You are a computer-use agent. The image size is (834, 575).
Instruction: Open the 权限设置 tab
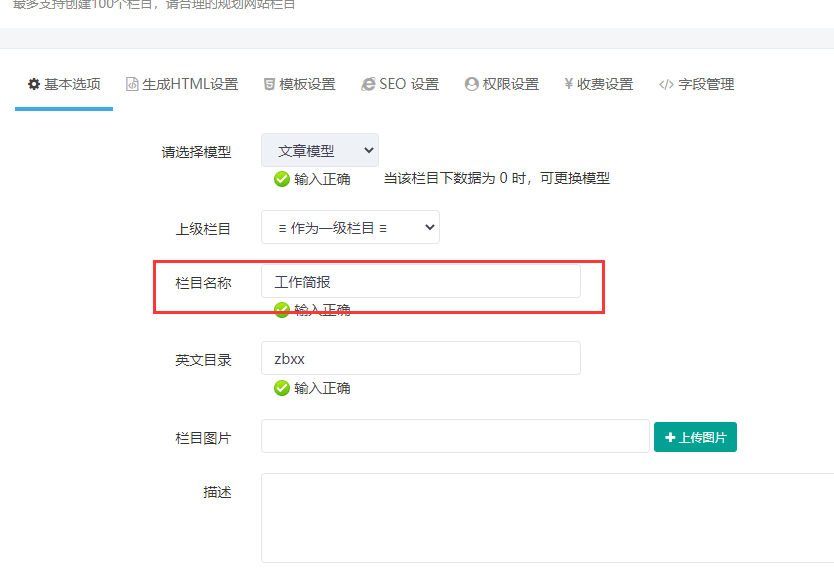click(x=502, y=85)
